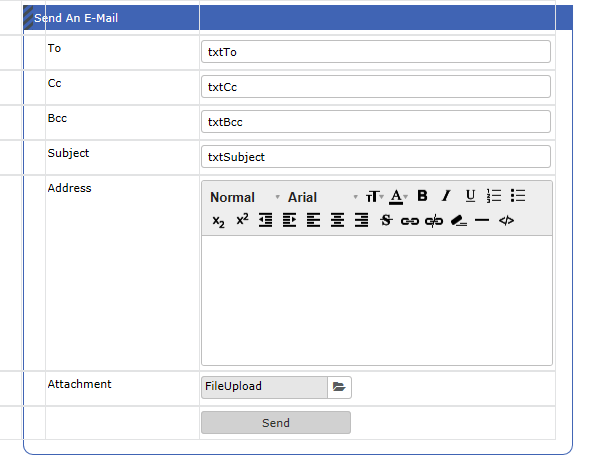Viewport: 594px width, 457px height.
Task: Open the Normal paragraph style dropdown
Action: pos(245,197)
